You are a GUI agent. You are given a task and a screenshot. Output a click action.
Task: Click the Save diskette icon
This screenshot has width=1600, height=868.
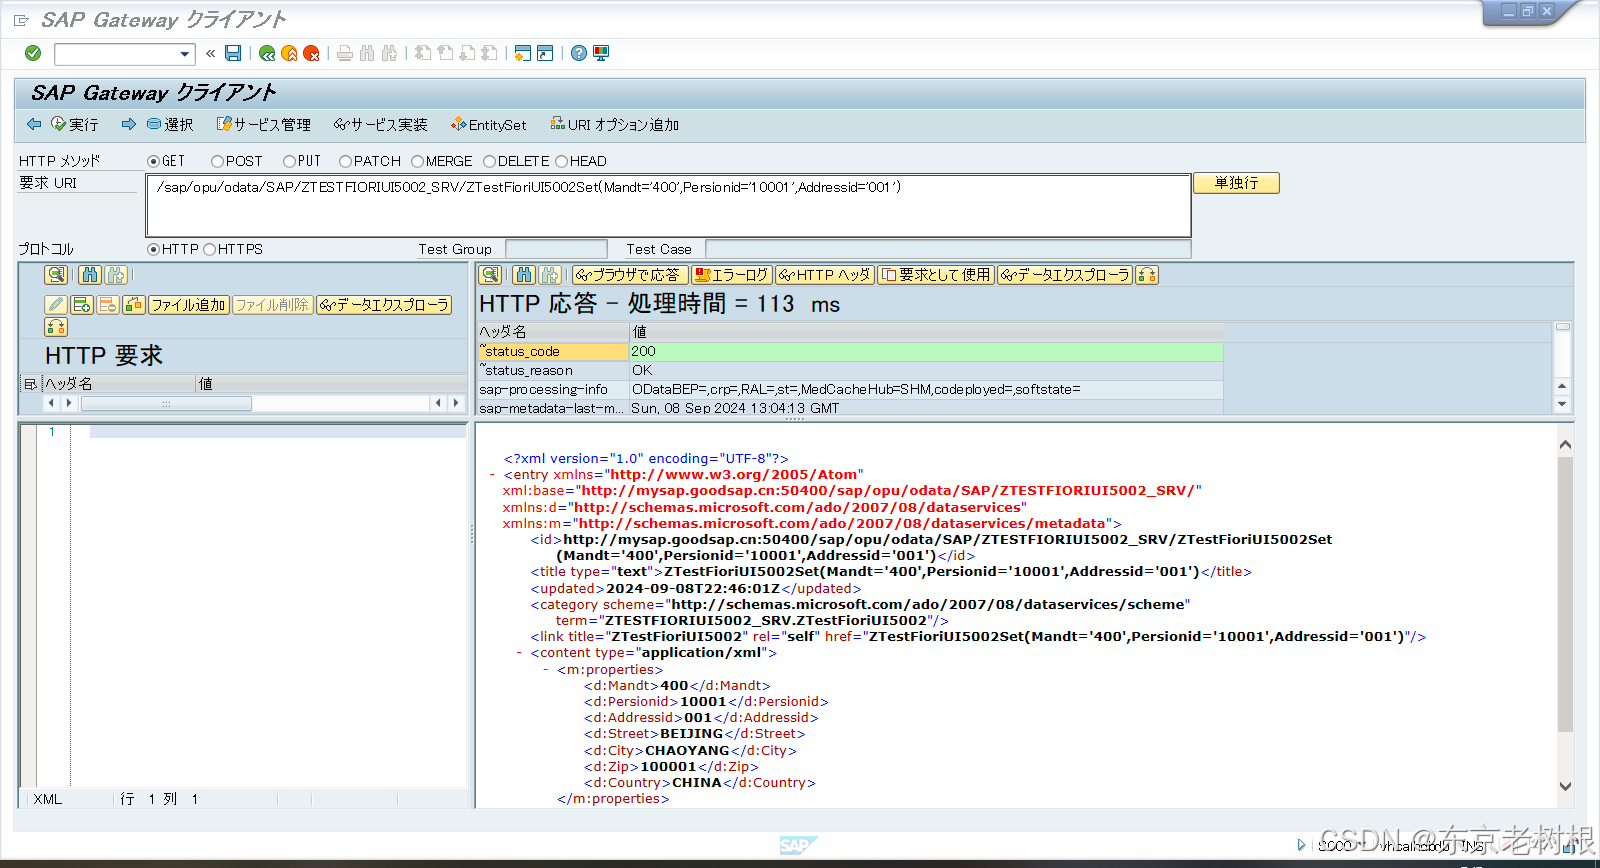click(233, 53)
